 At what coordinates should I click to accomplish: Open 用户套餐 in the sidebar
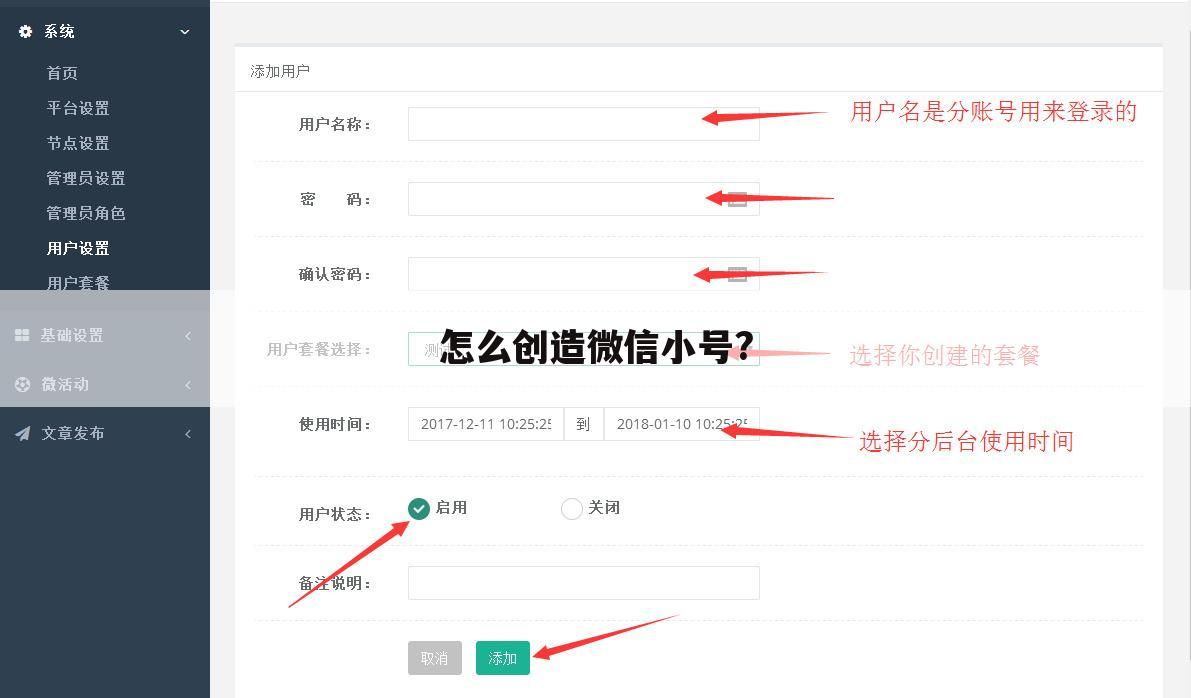(x=78, y=283)
